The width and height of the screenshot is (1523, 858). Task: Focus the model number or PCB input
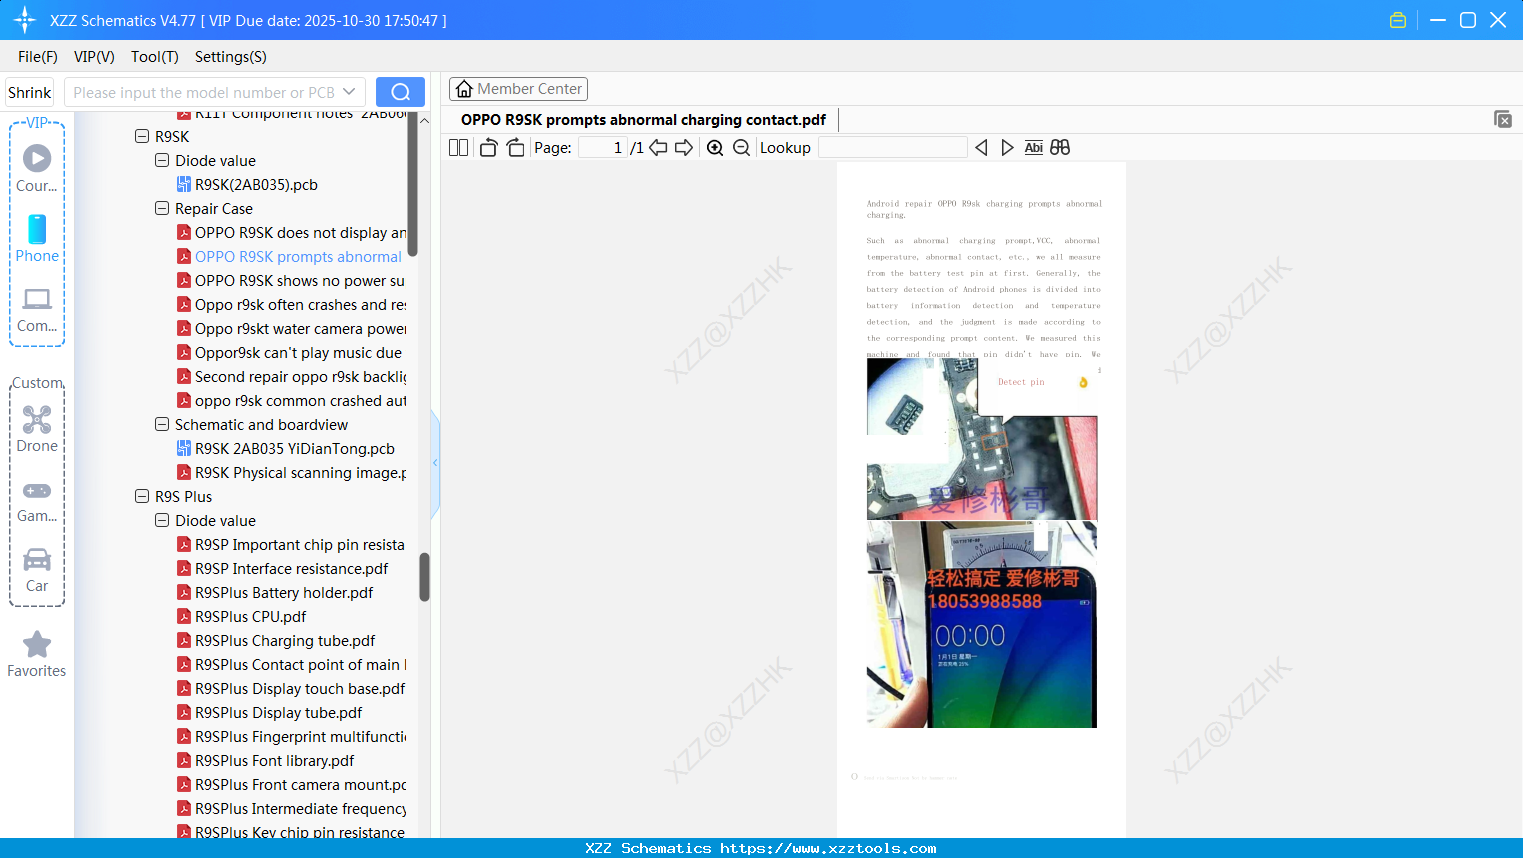204,92
